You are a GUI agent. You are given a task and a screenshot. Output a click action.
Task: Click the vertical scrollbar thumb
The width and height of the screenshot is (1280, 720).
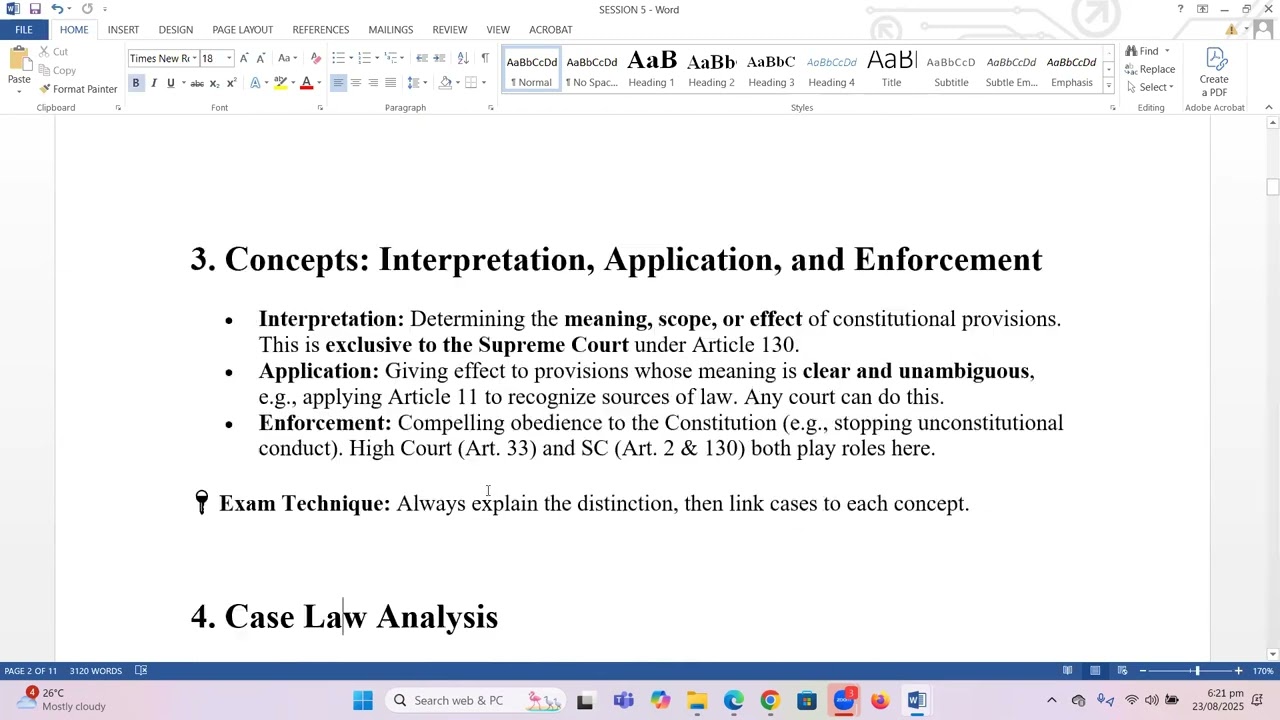[x=1272, y=187]
